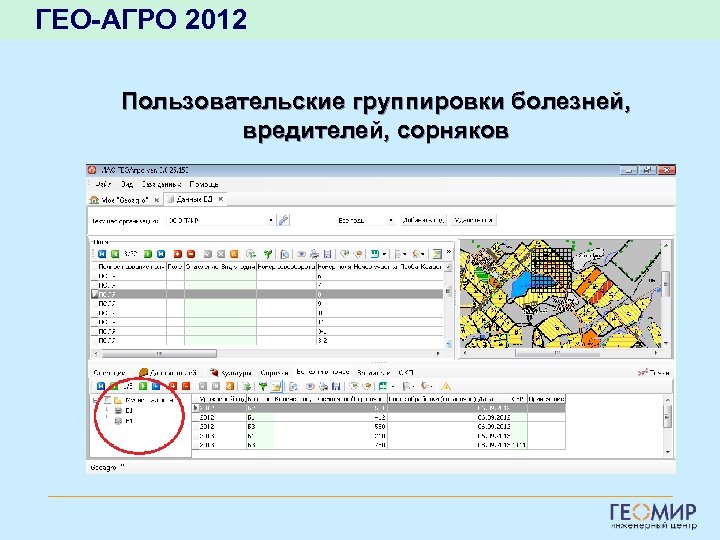Image resolution: width=720 pixels, height=540 pixels.
Task: Print using printer icon in lower toolbar
Action: [323, 386]
